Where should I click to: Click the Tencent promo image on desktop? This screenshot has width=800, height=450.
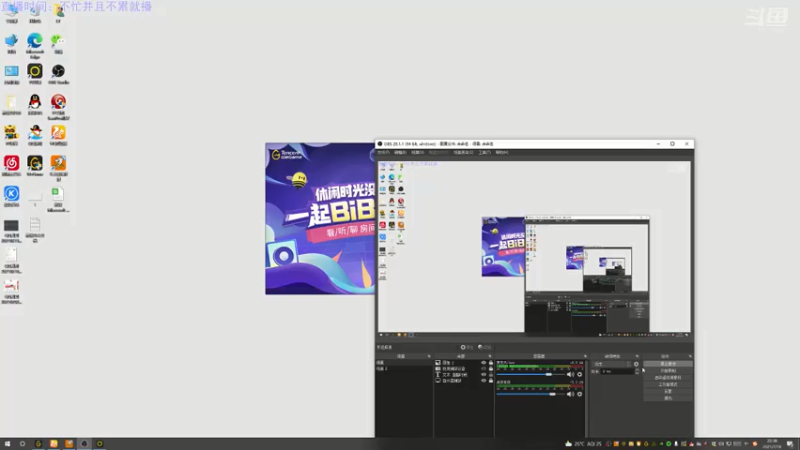tap(320, 218)
